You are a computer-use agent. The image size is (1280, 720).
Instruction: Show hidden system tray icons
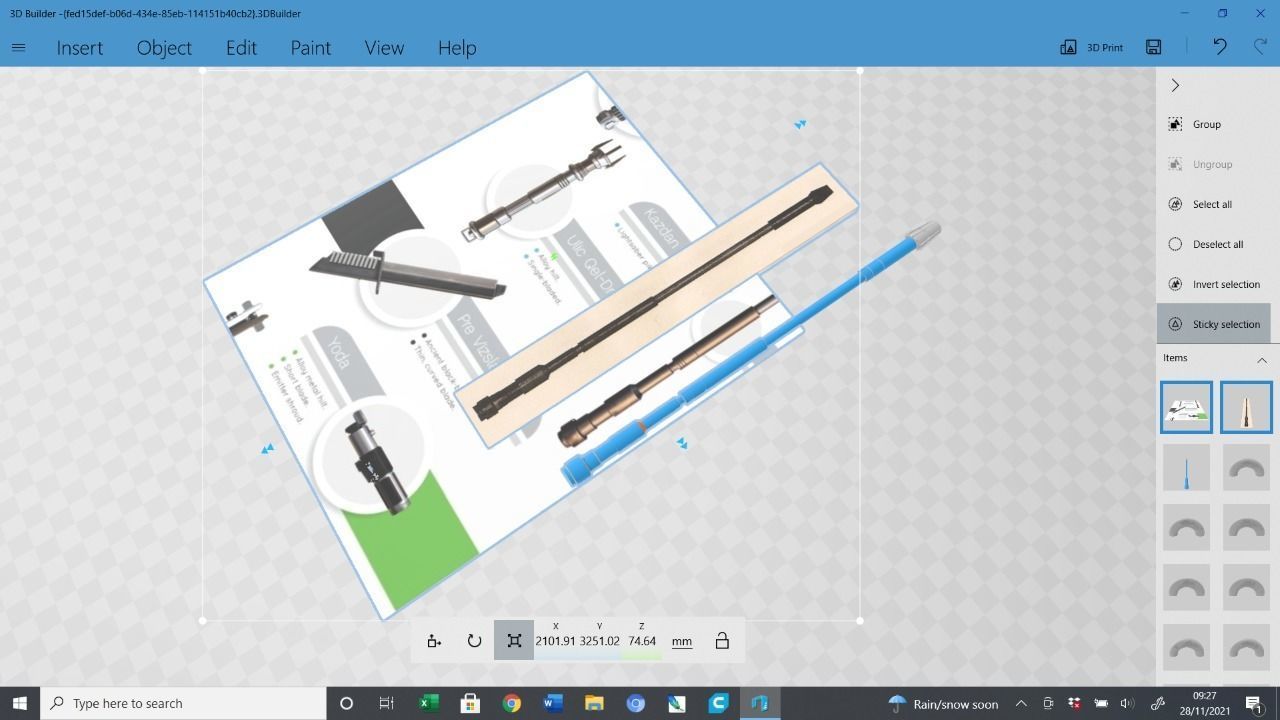pyautogui.click(x=1021, y=703)
